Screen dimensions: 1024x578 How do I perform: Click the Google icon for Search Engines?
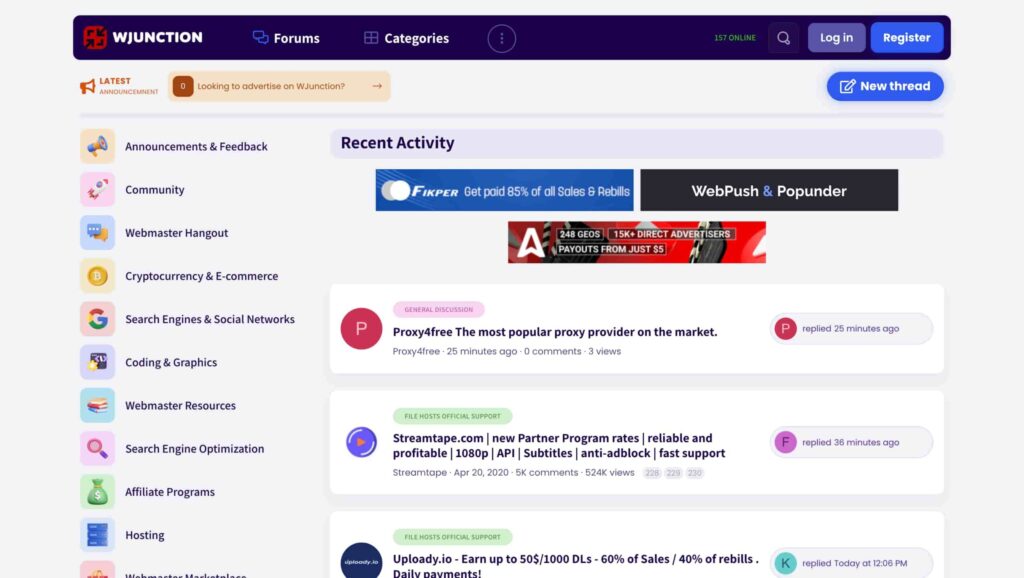[x=97, y=319]
